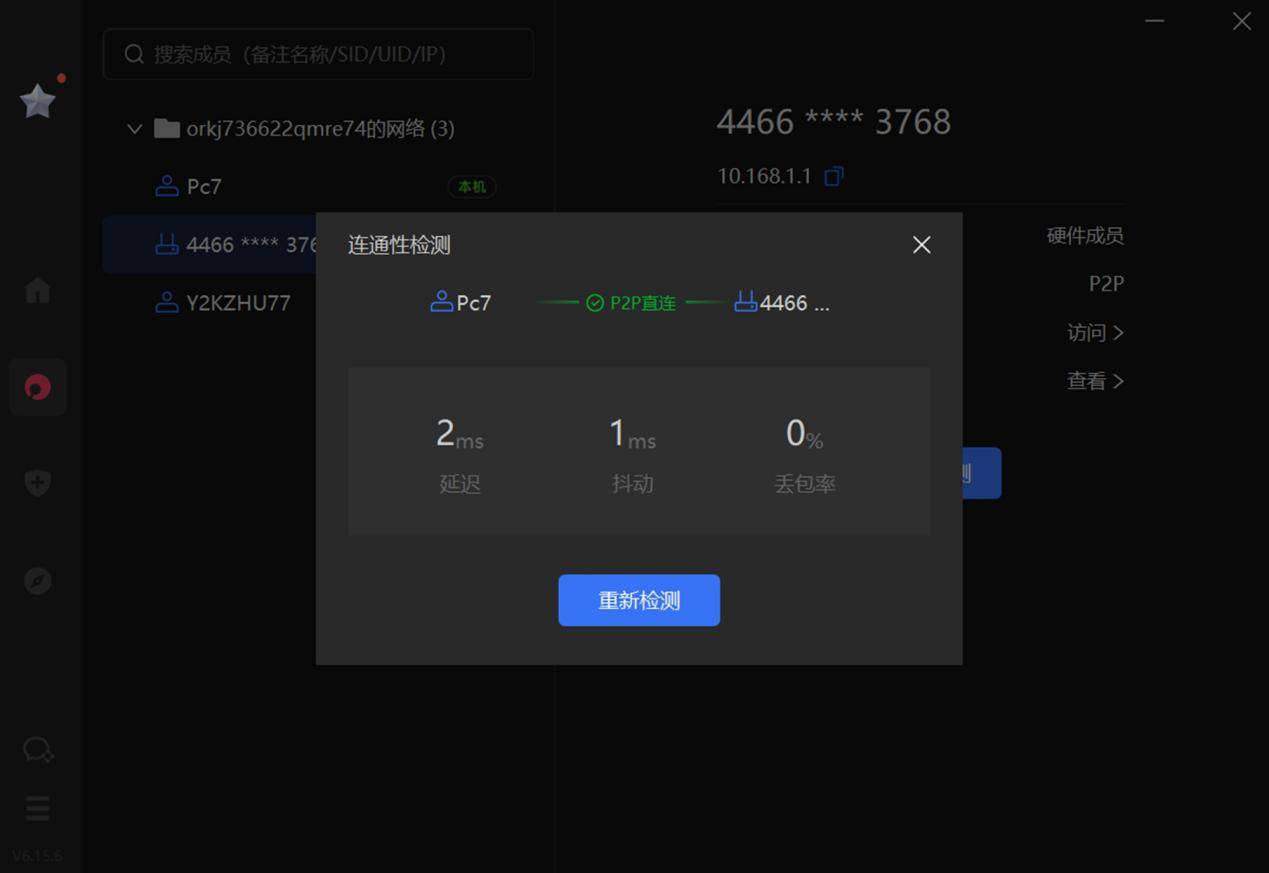The width and height of the screenshot is (1269, 873).
Task: Click the 1ms 抖动 value
Action: (633, 434)
